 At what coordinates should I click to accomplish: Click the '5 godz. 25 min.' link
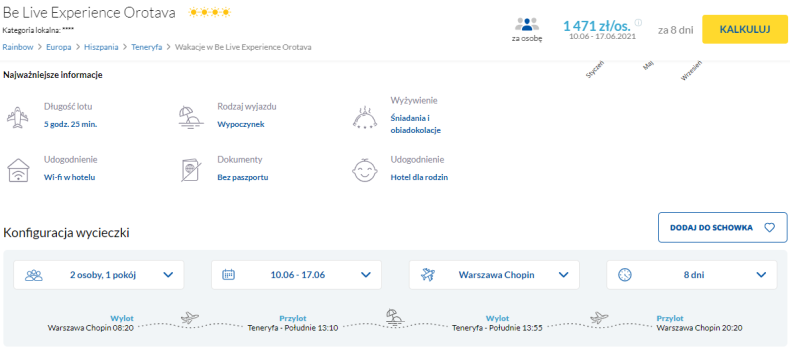71,124
